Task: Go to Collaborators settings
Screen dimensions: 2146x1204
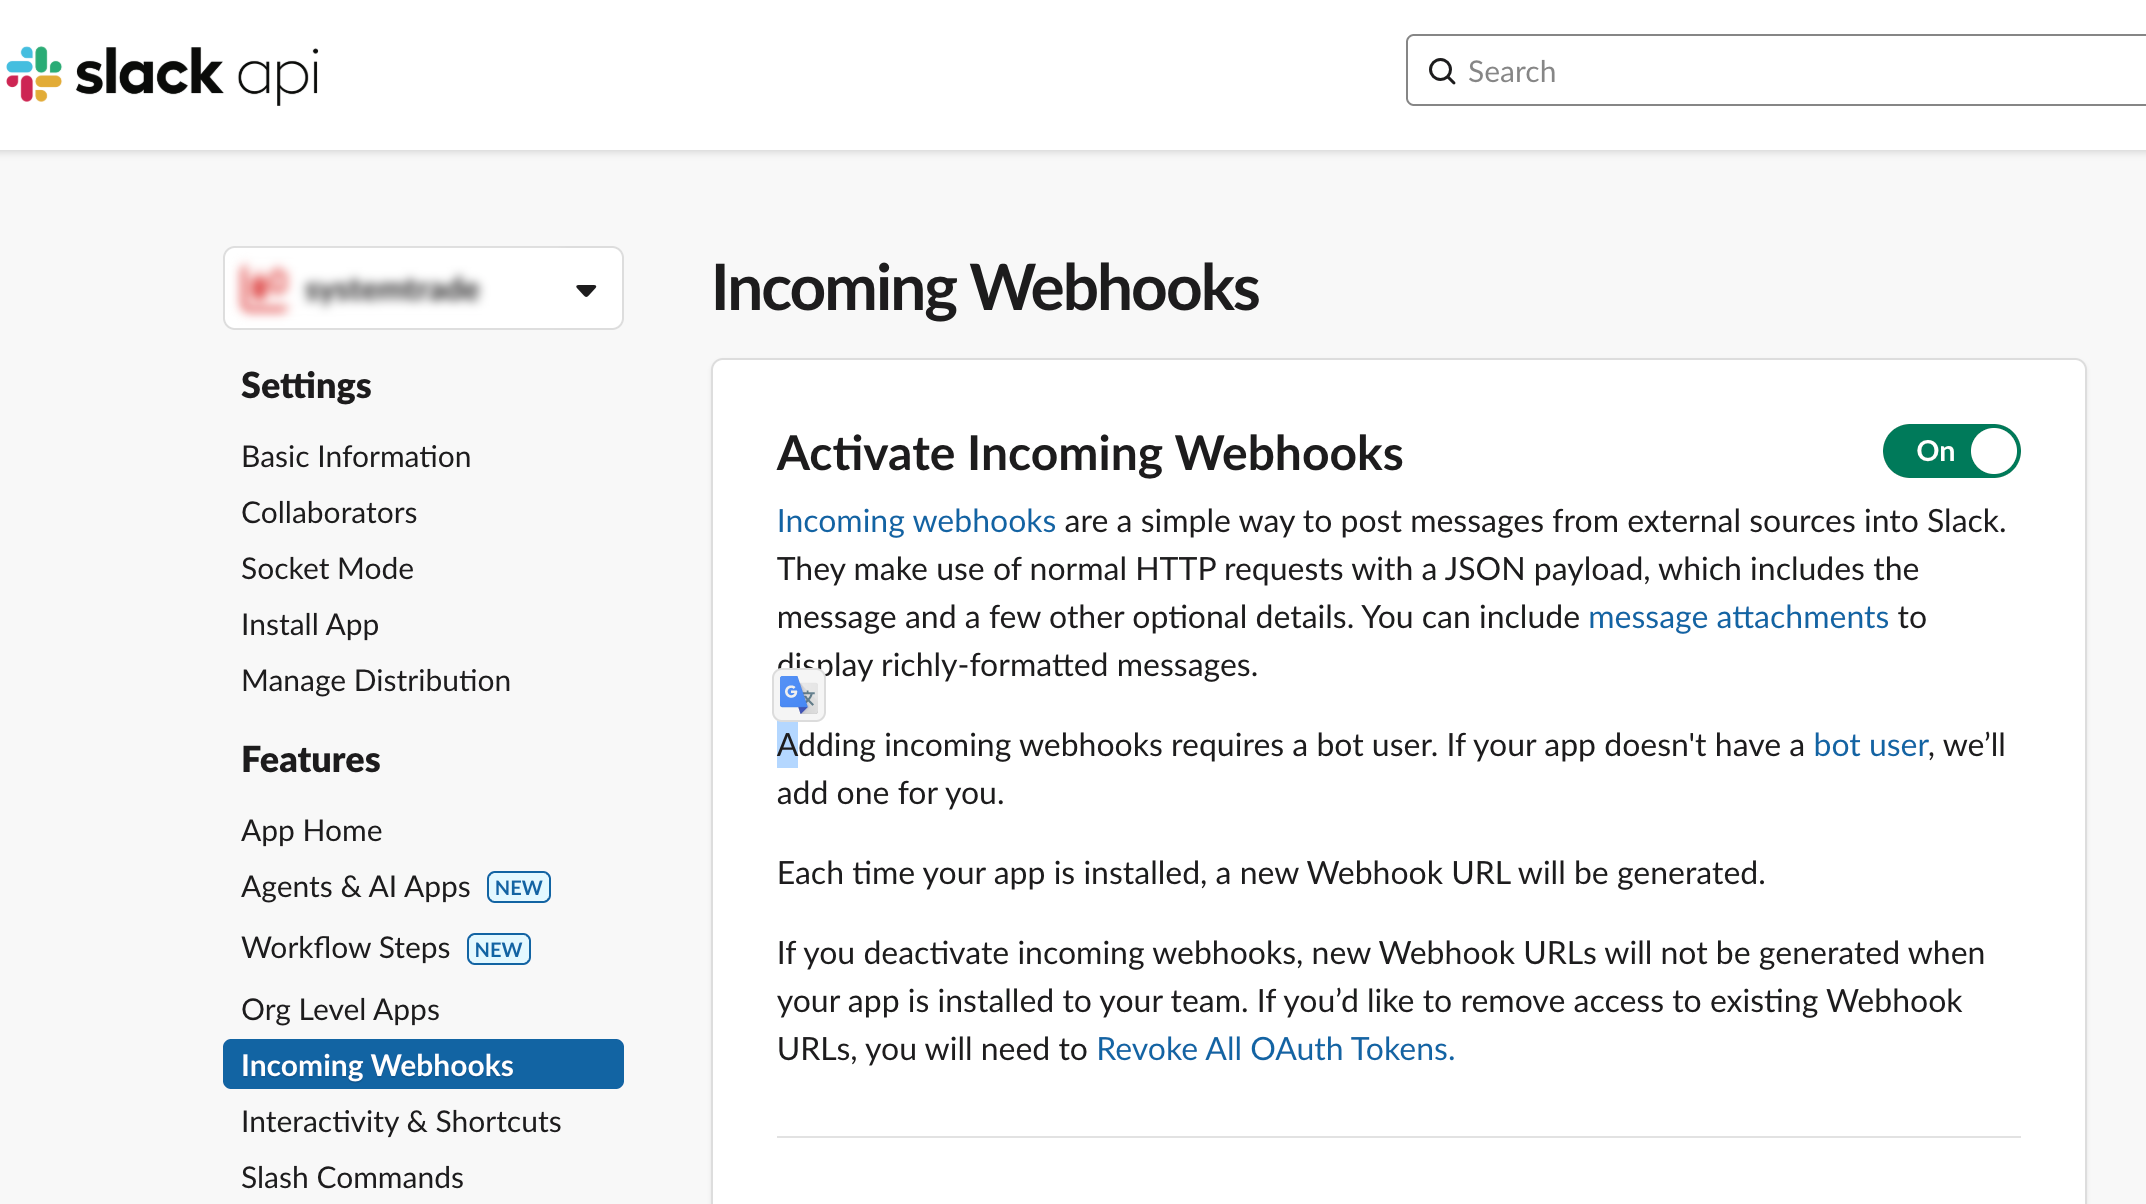Action: [x=328, y=513]
